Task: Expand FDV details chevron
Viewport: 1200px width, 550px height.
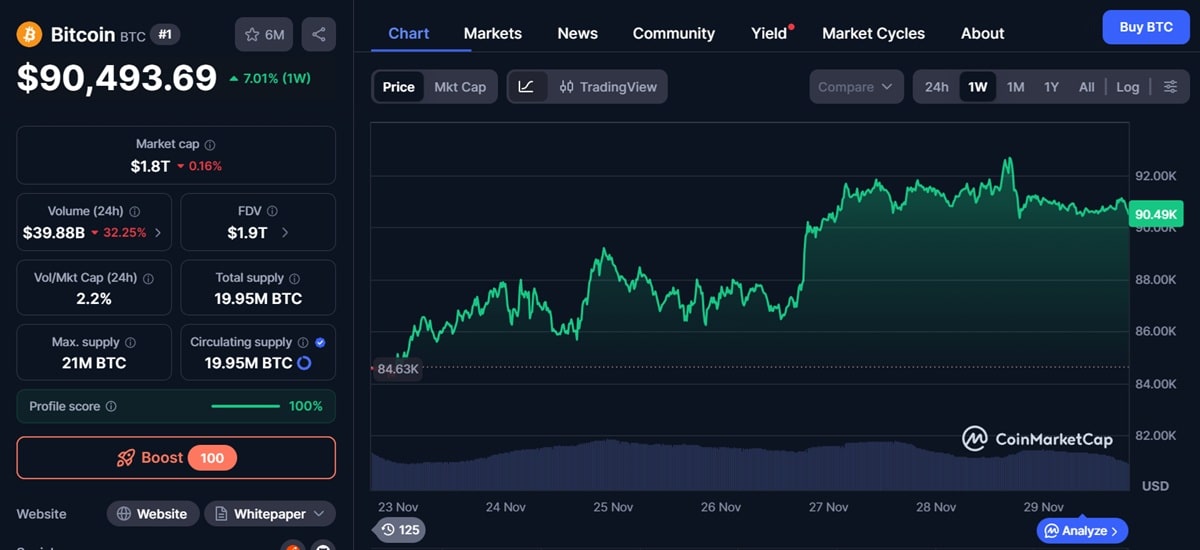Action: pyautogui.click(x=285, y=233)
